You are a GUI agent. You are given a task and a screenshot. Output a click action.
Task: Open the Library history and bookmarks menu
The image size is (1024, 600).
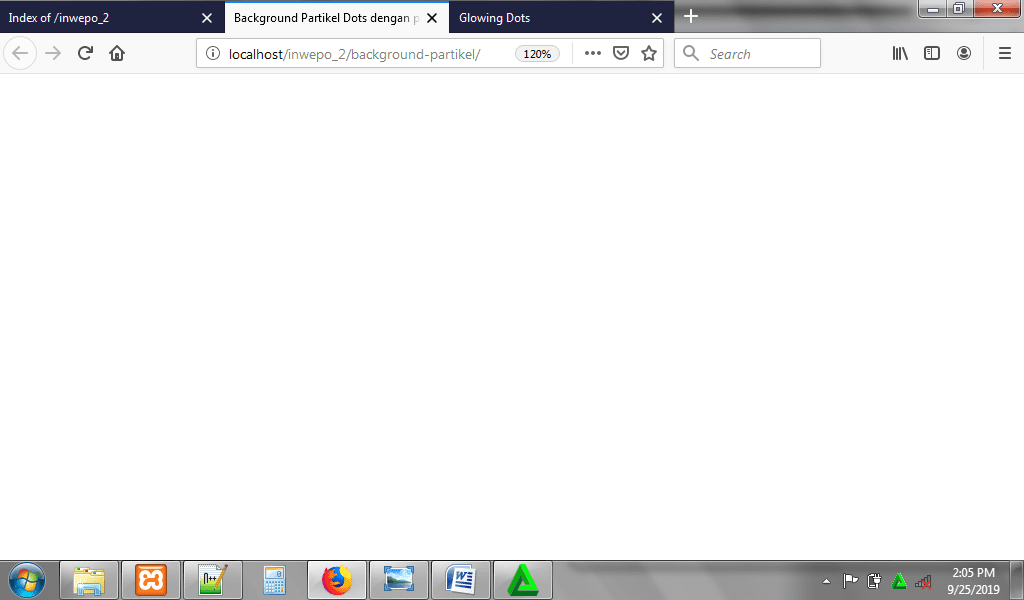[901, 53]
